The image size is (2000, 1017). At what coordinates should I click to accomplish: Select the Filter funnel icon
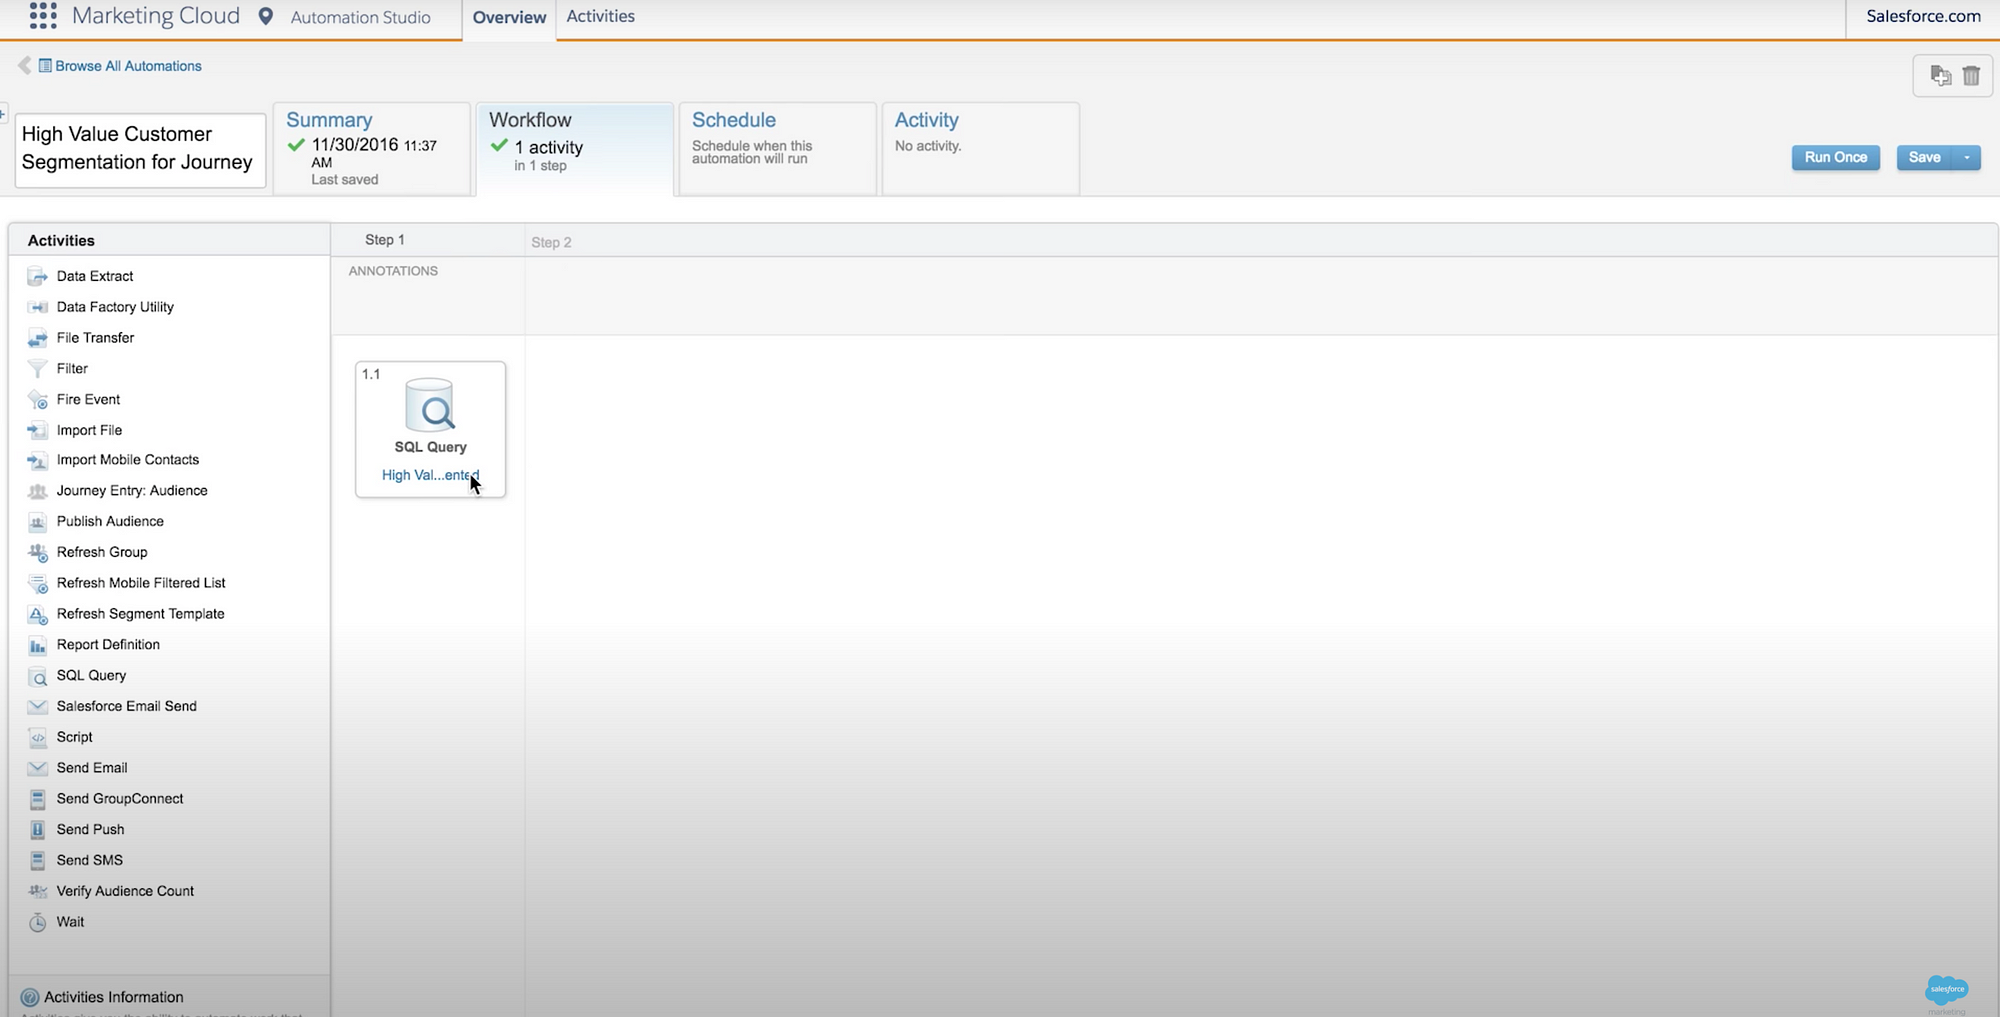tap(37, 369)
